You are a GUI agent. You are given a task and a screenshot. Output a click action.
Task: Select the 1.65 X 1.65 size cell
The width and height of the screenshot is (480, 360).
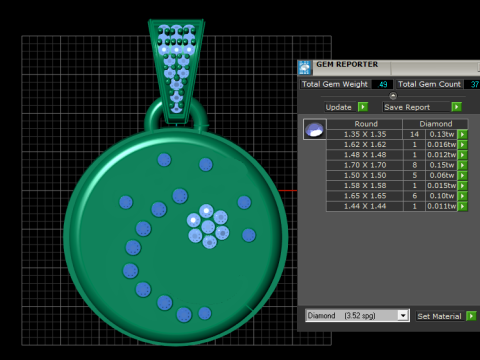(365, 196)
